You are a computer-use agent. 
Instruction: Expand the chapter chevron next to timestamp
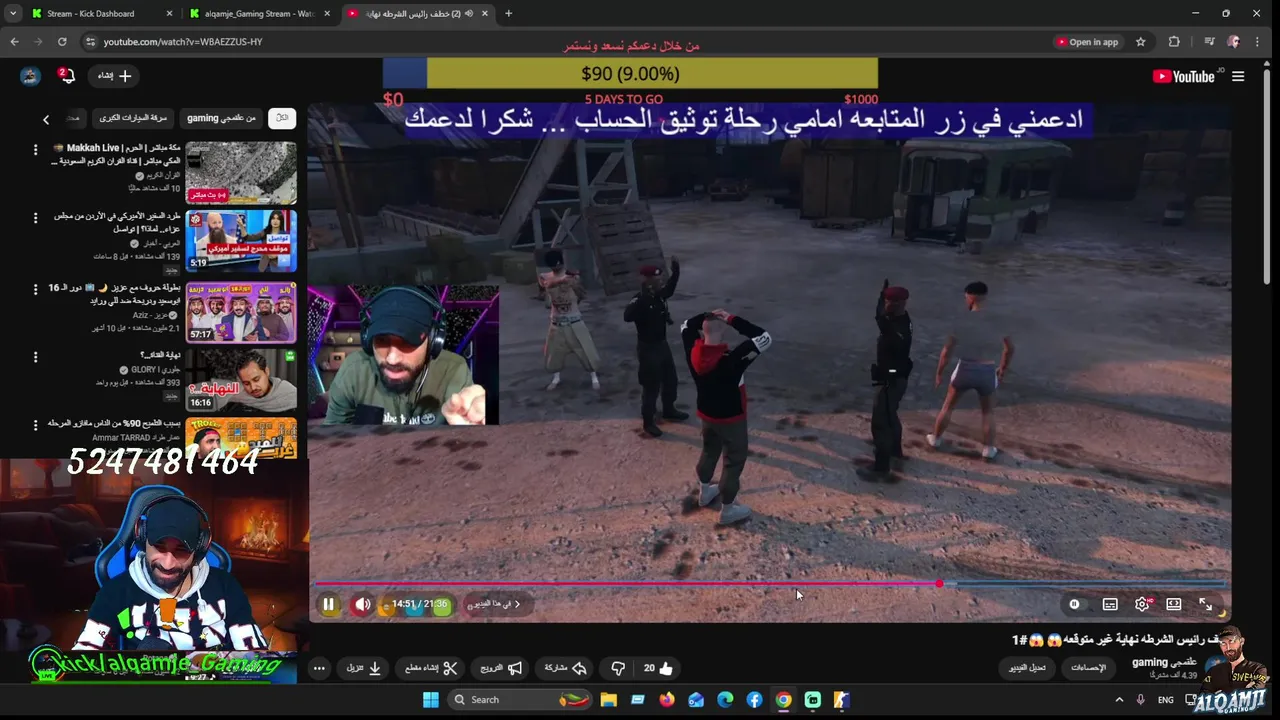pos(517,604)
